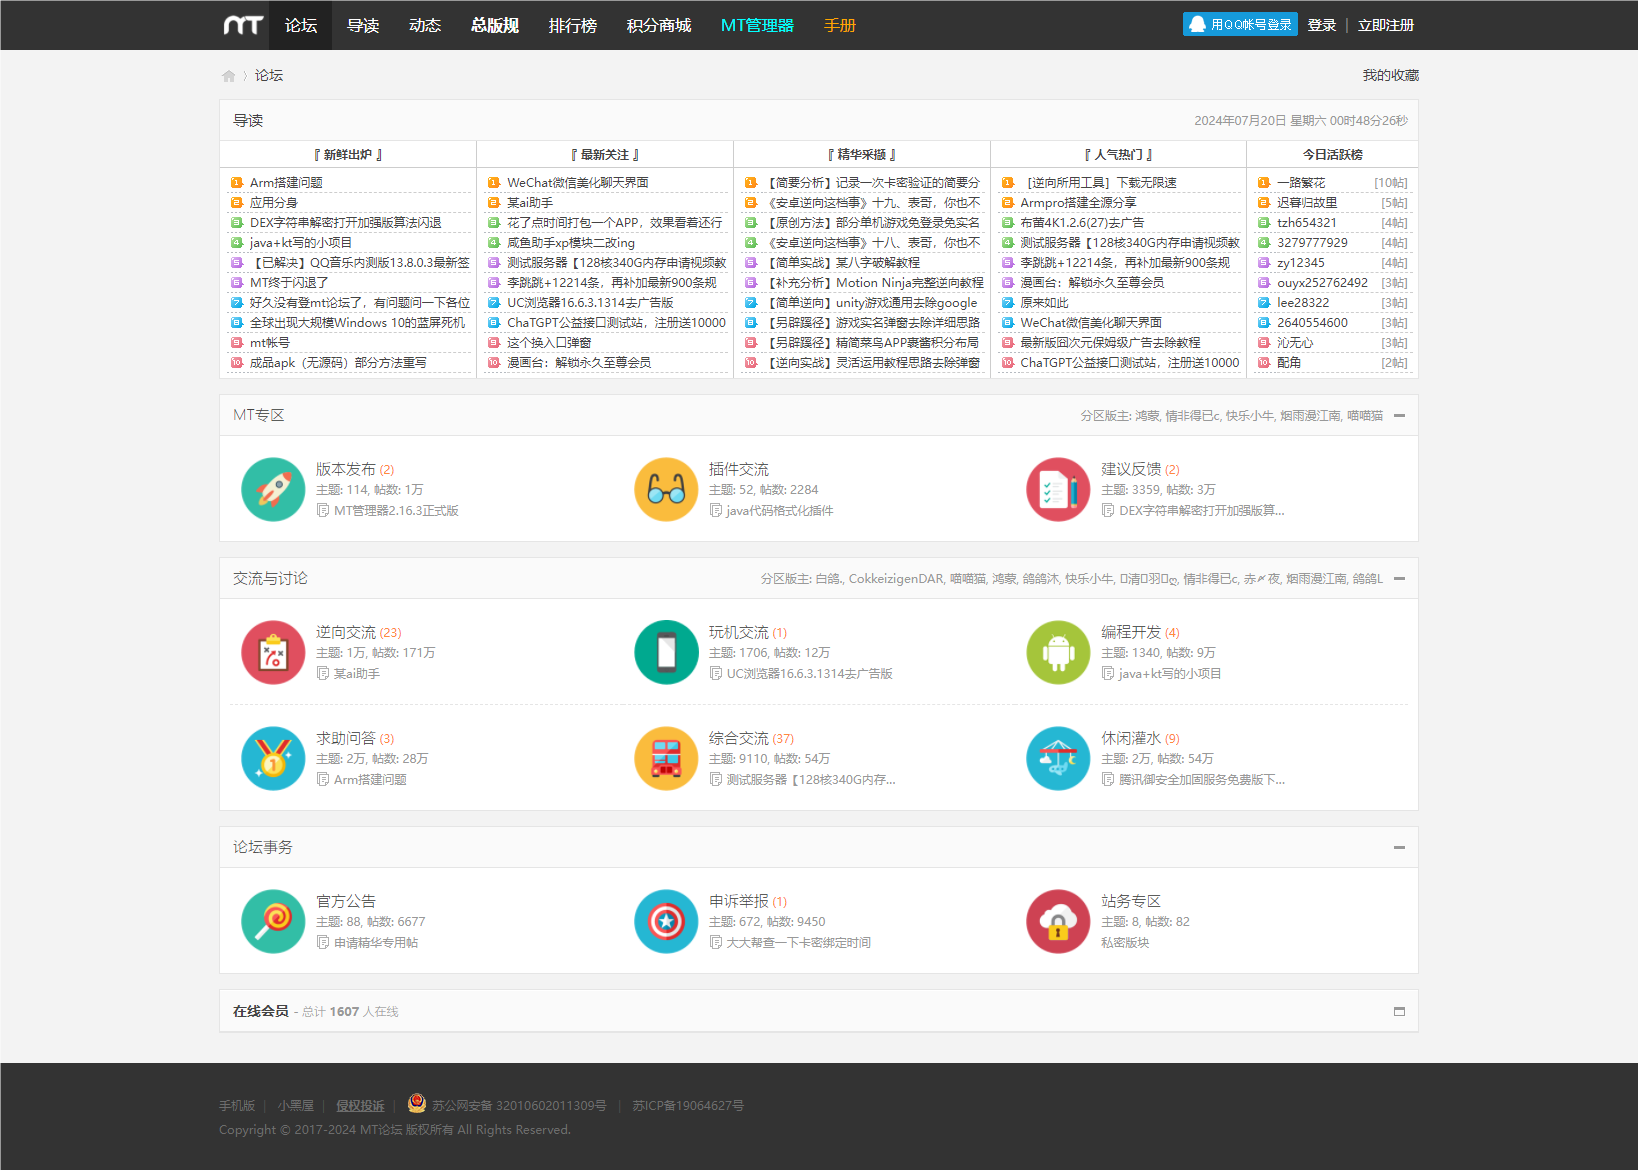Open thread 成品apk（无源码）部分方法重写
1638x1170 pixels.
(x=338, y=362)
